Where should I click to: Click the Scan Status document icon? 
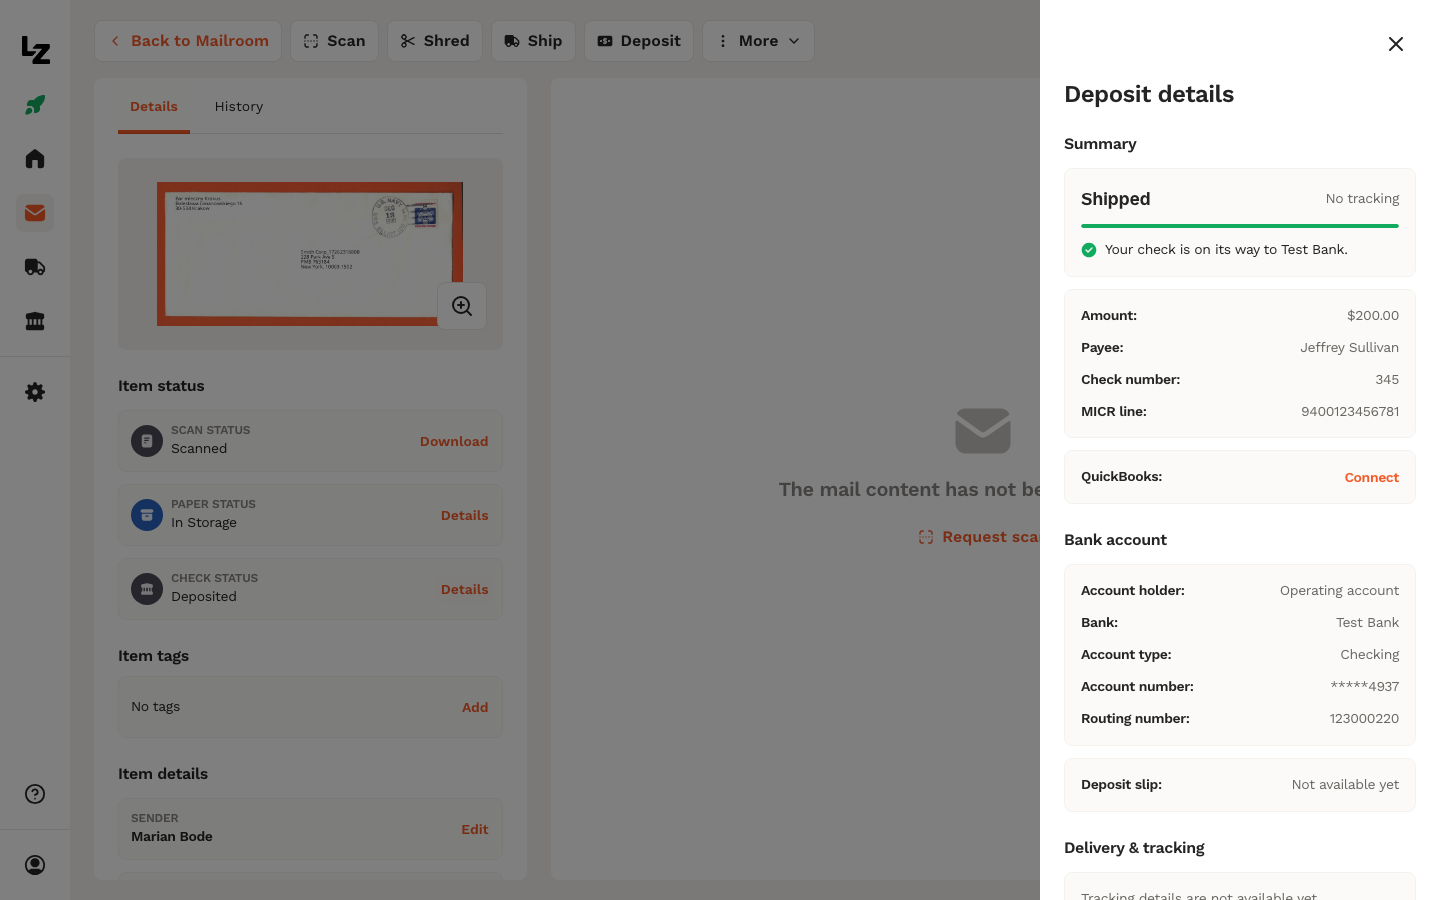147,441
